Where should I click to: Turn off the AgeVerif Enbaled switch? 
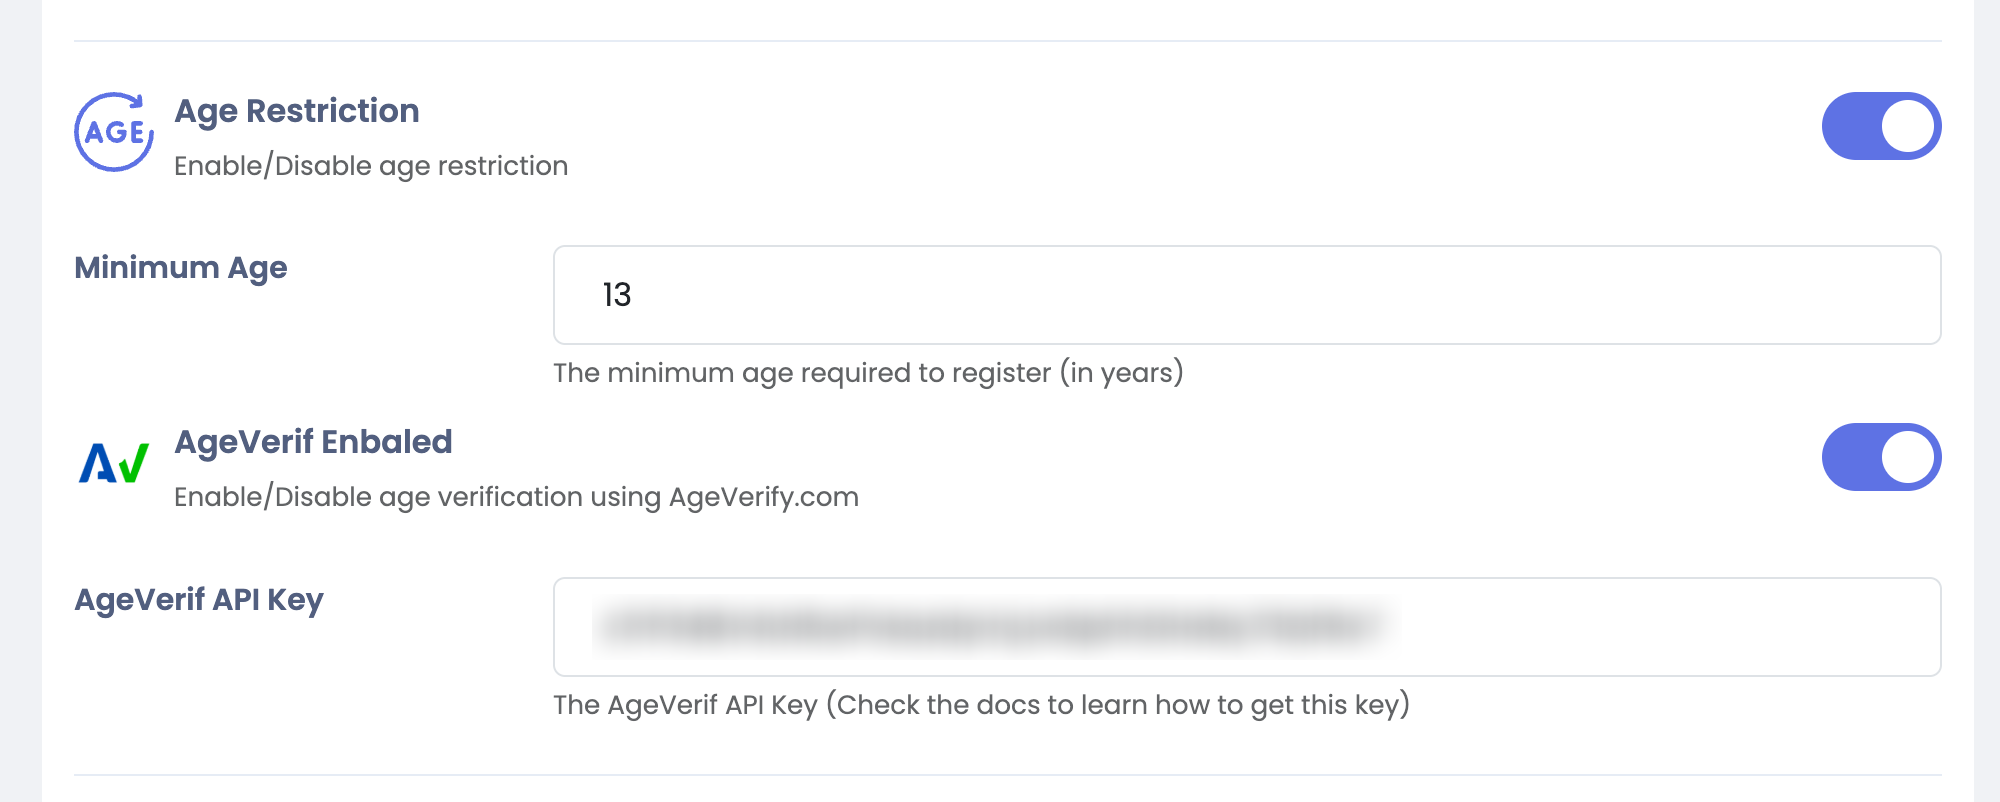(x=1880, y=458)
